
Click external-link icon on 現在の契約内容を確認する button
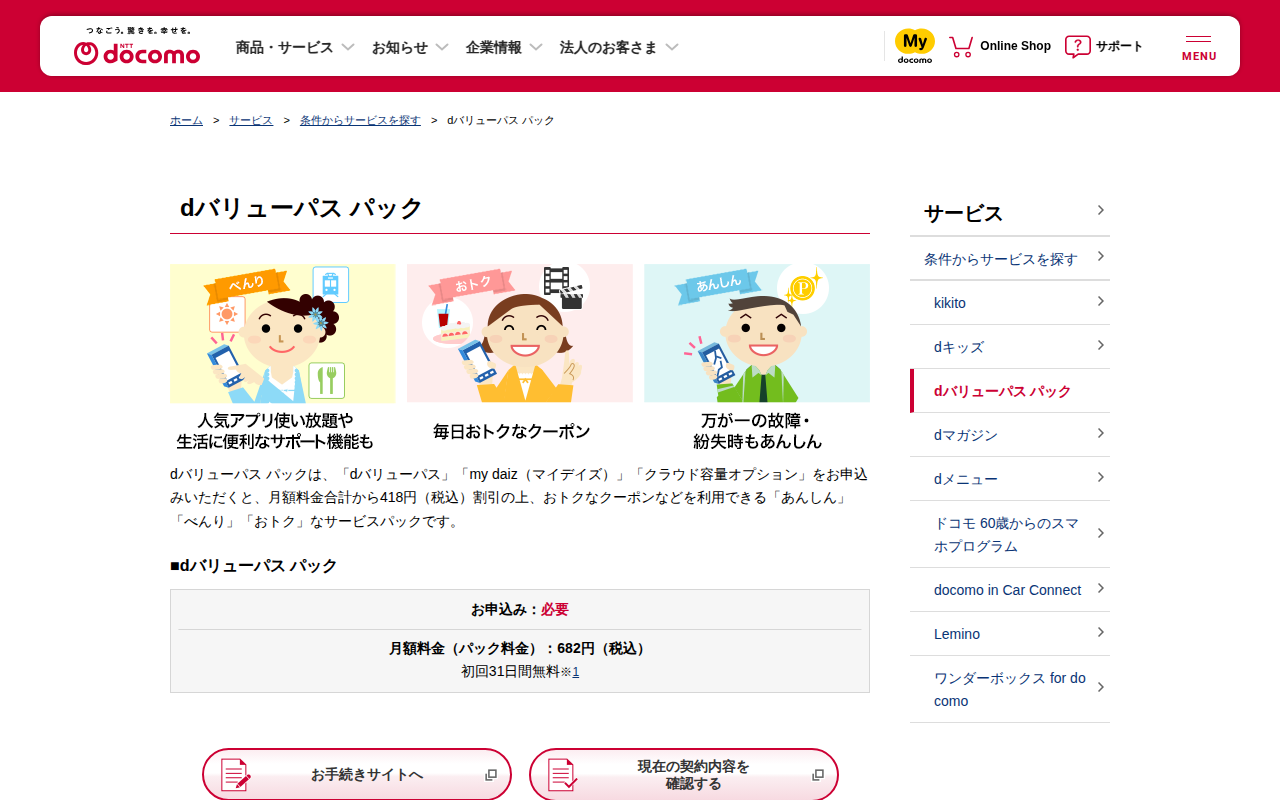click(x=818, y=775)
